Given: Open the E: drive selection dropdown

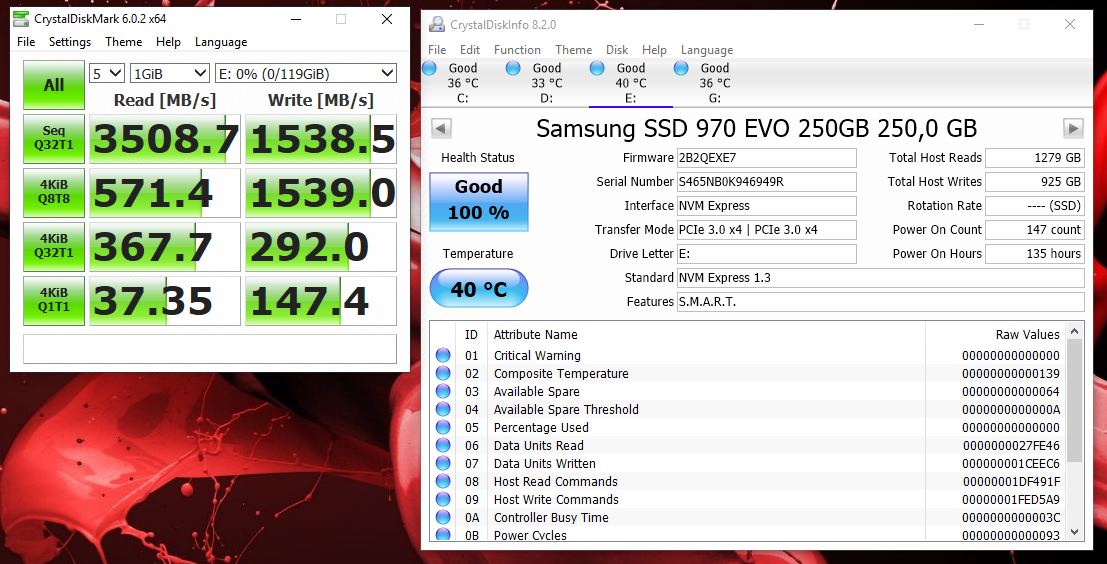Looking at the screenshot, I should [x=306, y=73].
